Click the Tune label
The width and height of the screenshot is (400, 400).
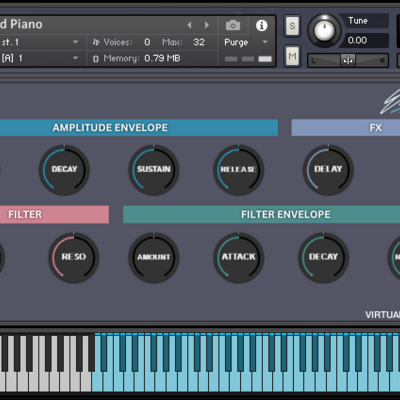[x=358, y=21]
